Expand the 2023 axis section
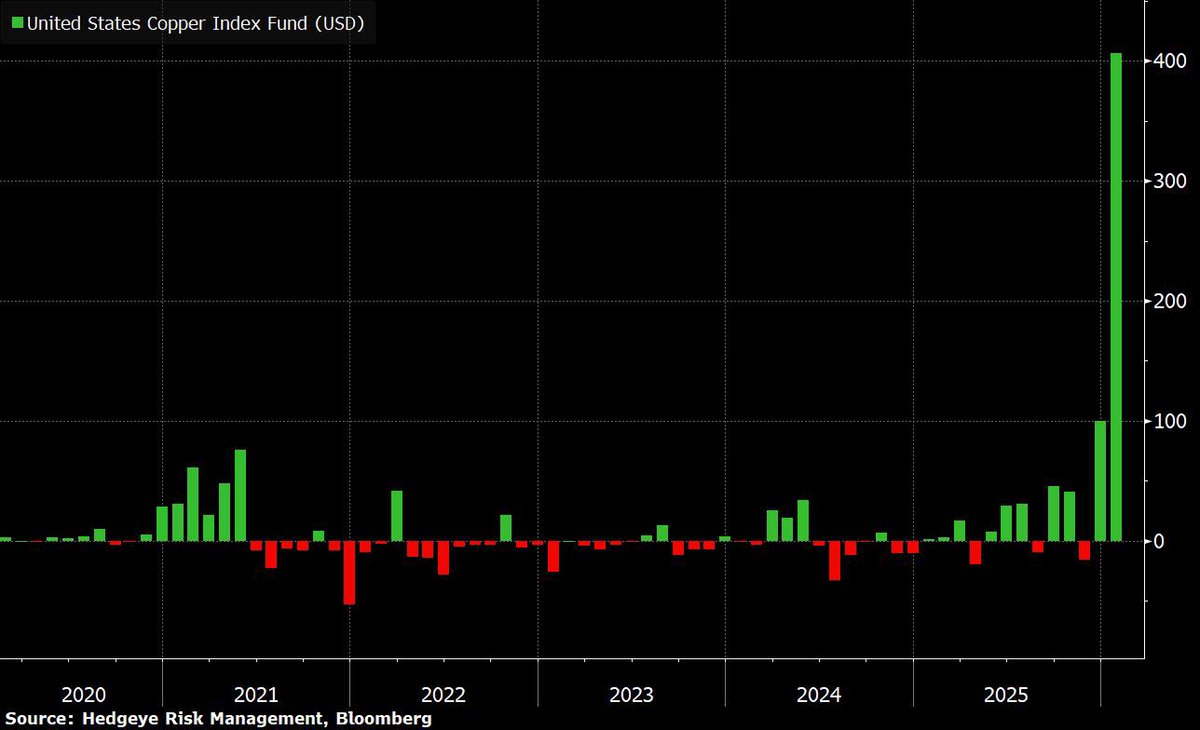The height and width of the screenshot is (730, 1200). pos(633,694)
